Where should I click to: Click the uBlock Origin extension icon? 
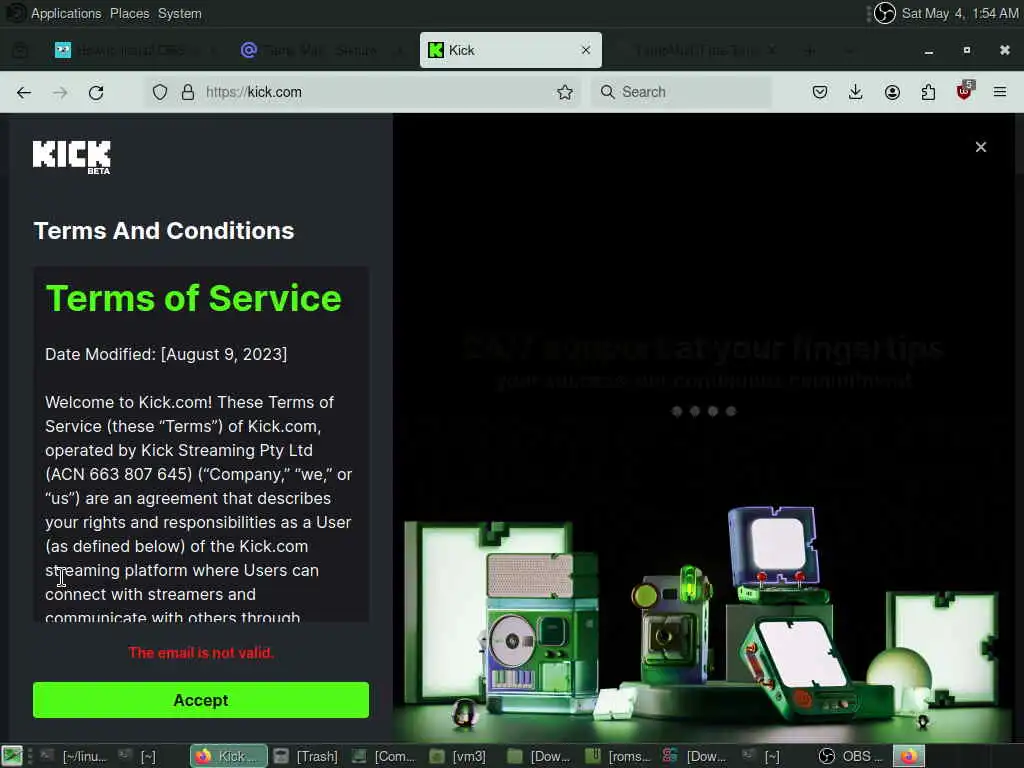965,91
